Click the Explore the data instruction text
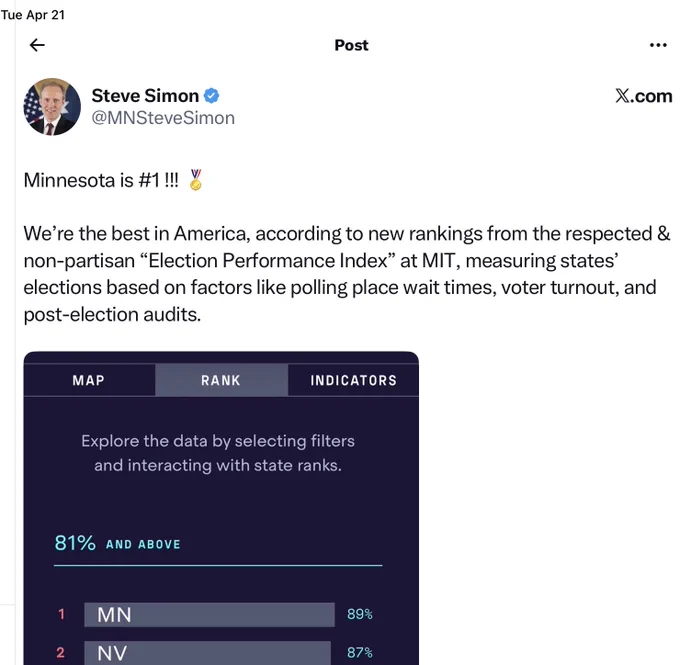The width and height of the screenshot is (680, 665). tap(218, 453)
